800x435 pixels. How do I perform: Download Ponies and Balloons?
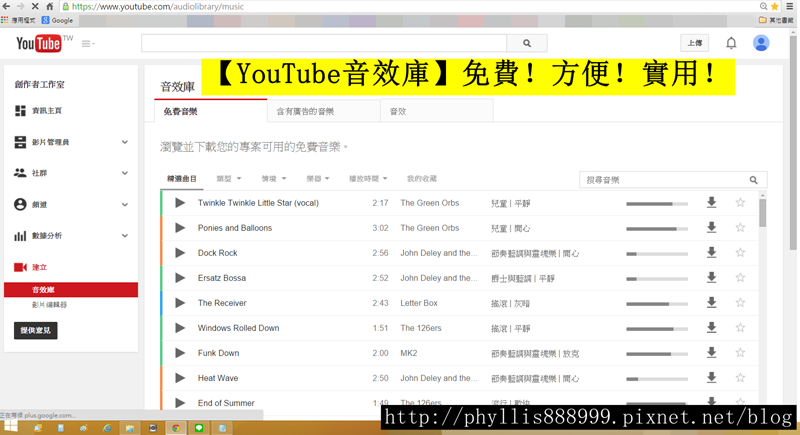[711, 227]
